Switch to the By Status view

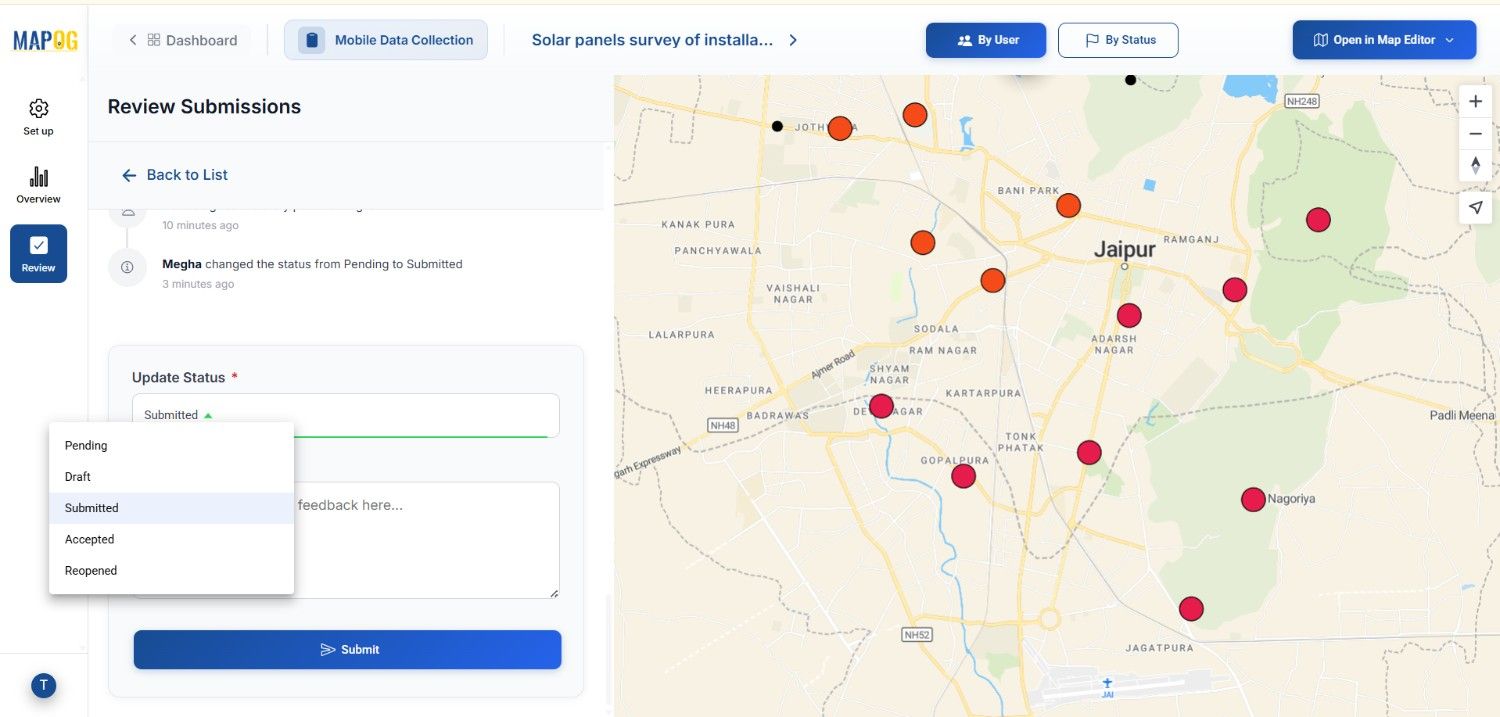(x=1117, y=40)
